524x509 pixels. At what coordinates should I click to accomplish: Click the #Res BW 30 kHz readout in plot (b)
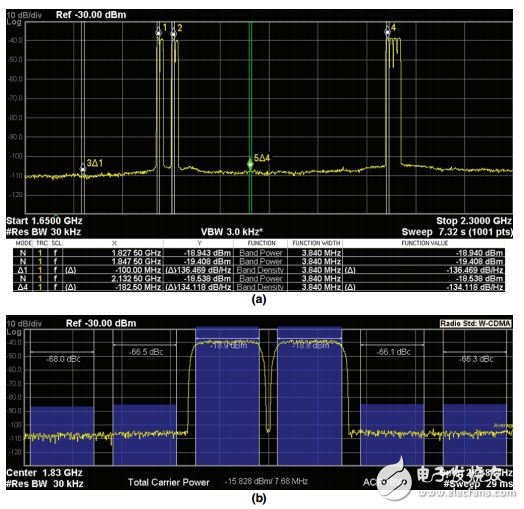pos(44,484)
